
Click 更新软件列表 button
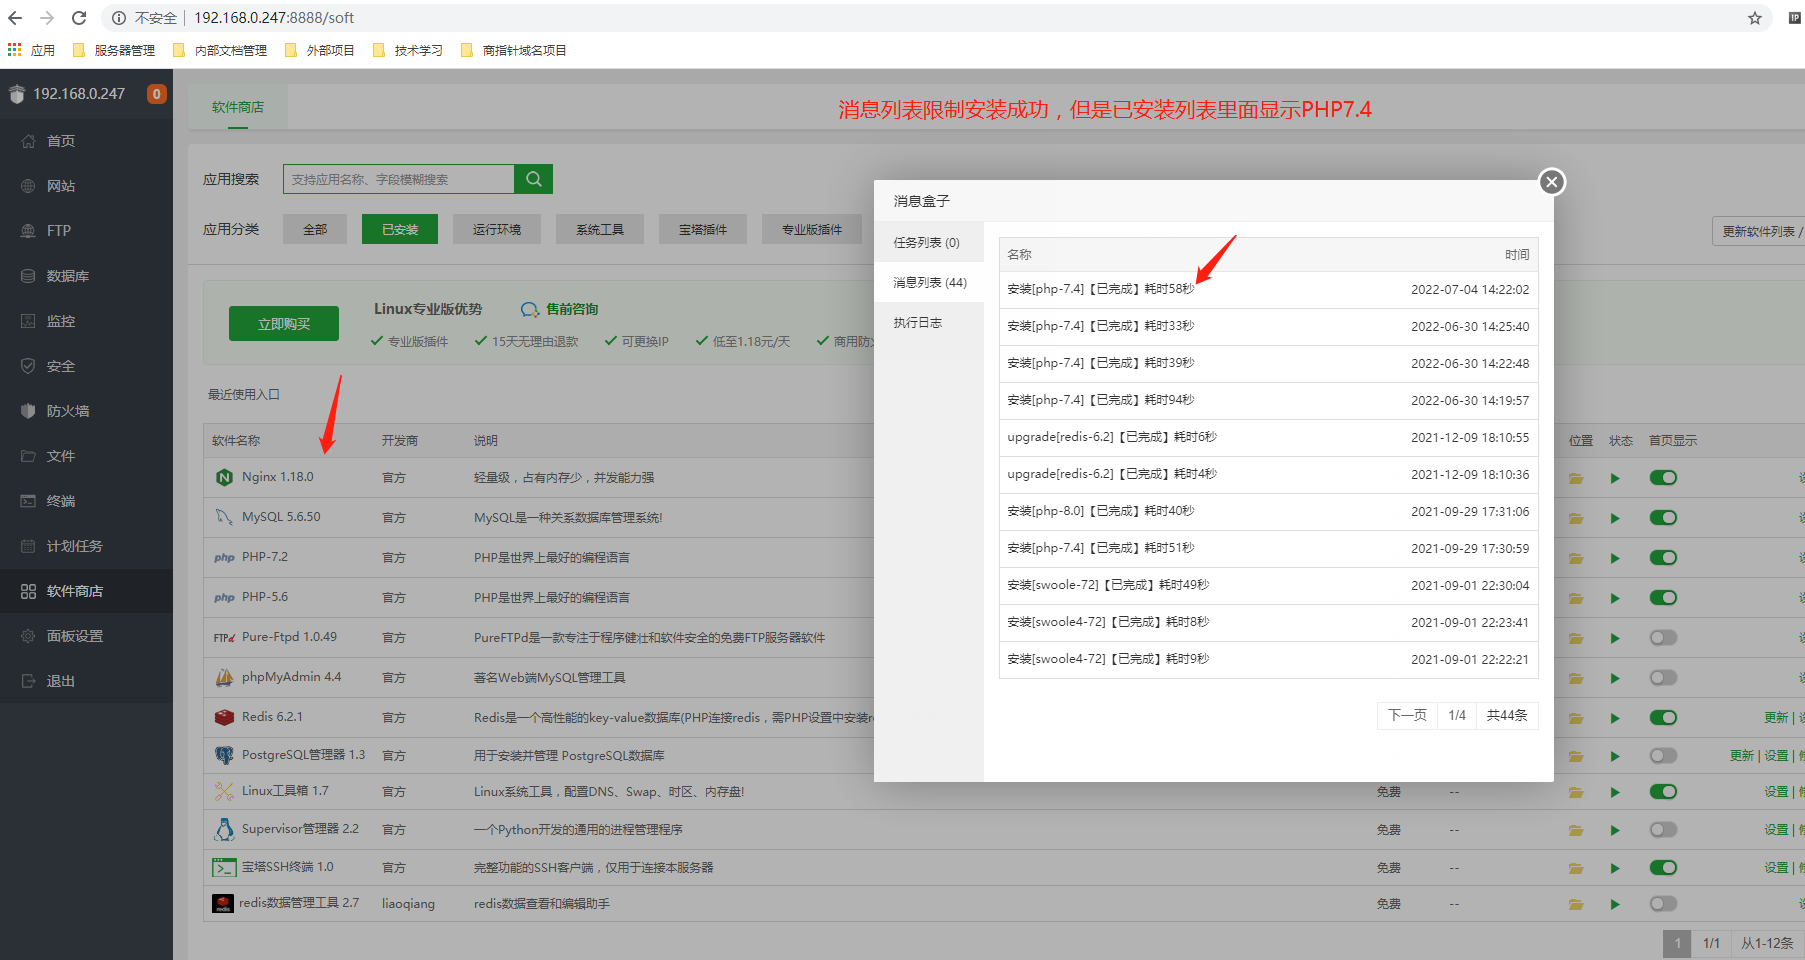click(x=1758, y=231)
